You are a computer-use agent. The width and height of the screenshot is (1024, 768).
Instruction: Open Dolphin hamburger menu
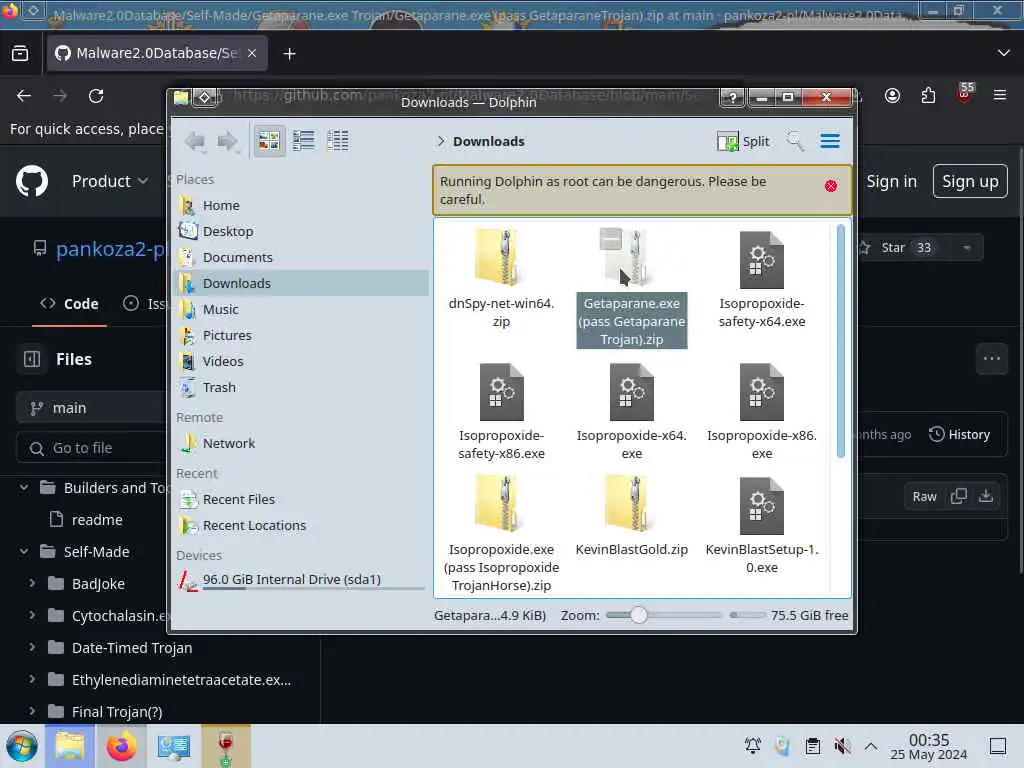pyautogui.click(x=830, y=141)
